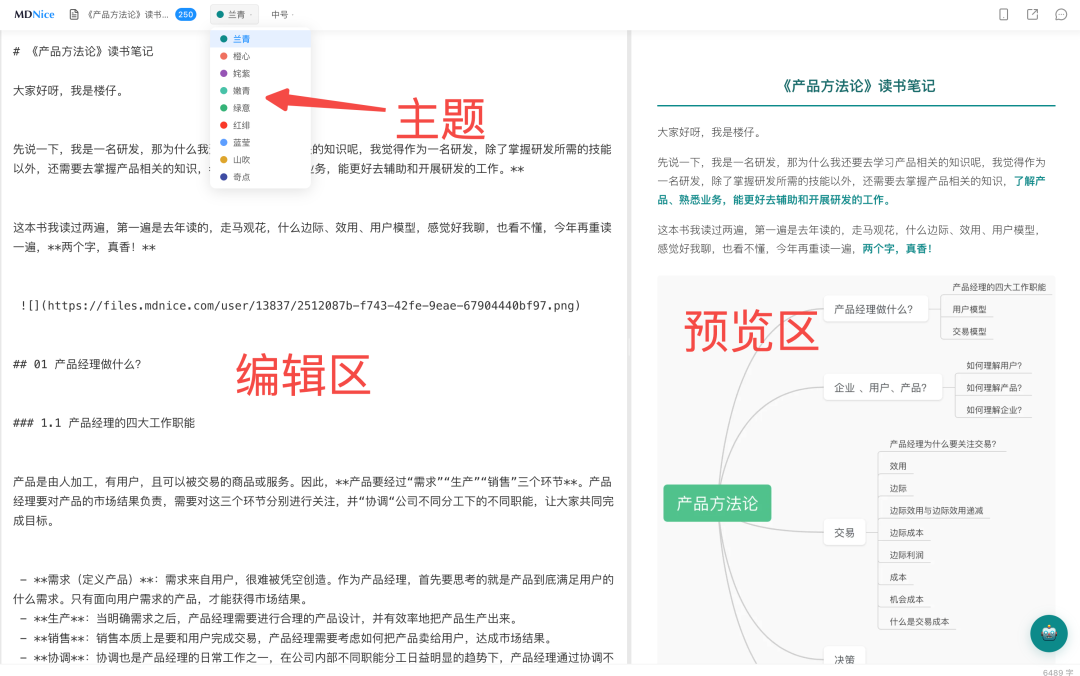The height and width of the screenshot is (676, 1080).
Task: Click editor line 大家好呀，我是楼仔。
Action: pos(68,91)
